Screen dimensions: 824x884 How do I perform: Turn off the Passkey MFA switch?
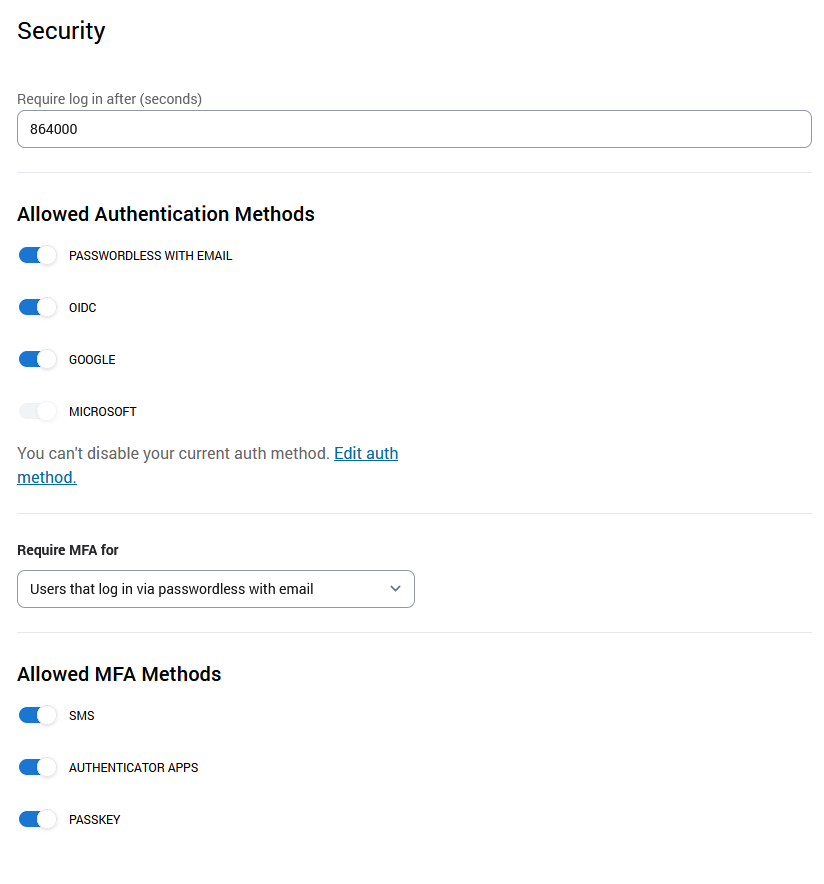tap(38, 819)
